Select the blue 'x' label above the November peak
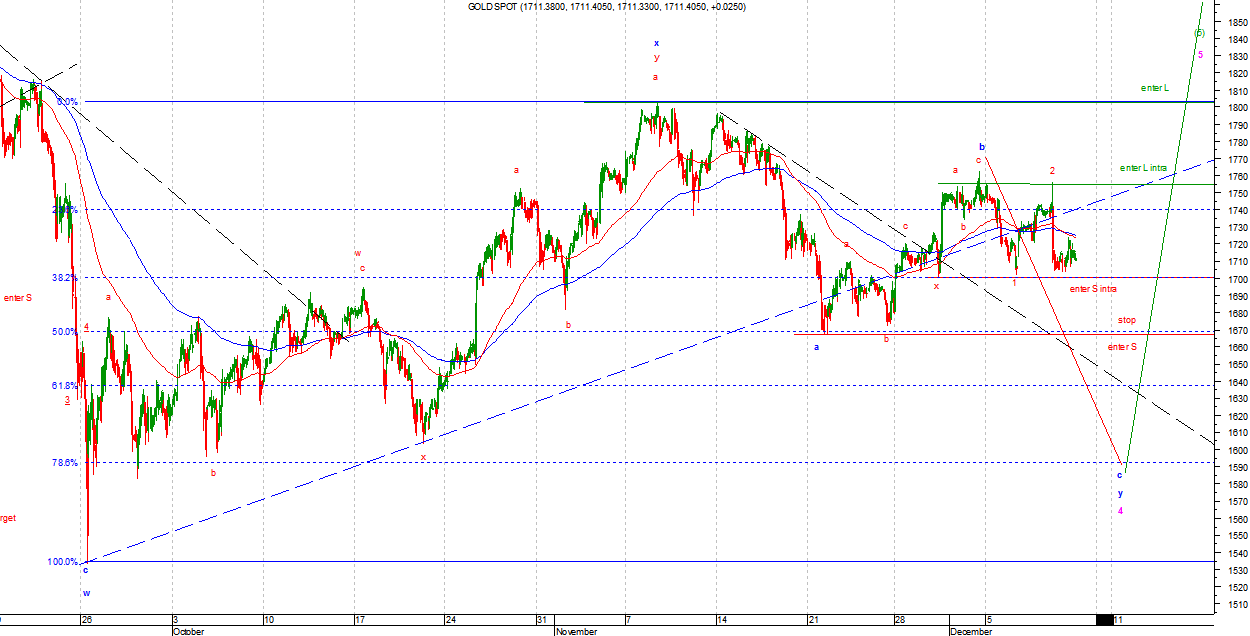Viewport: 1250px width, 636px height. point(656,43)
